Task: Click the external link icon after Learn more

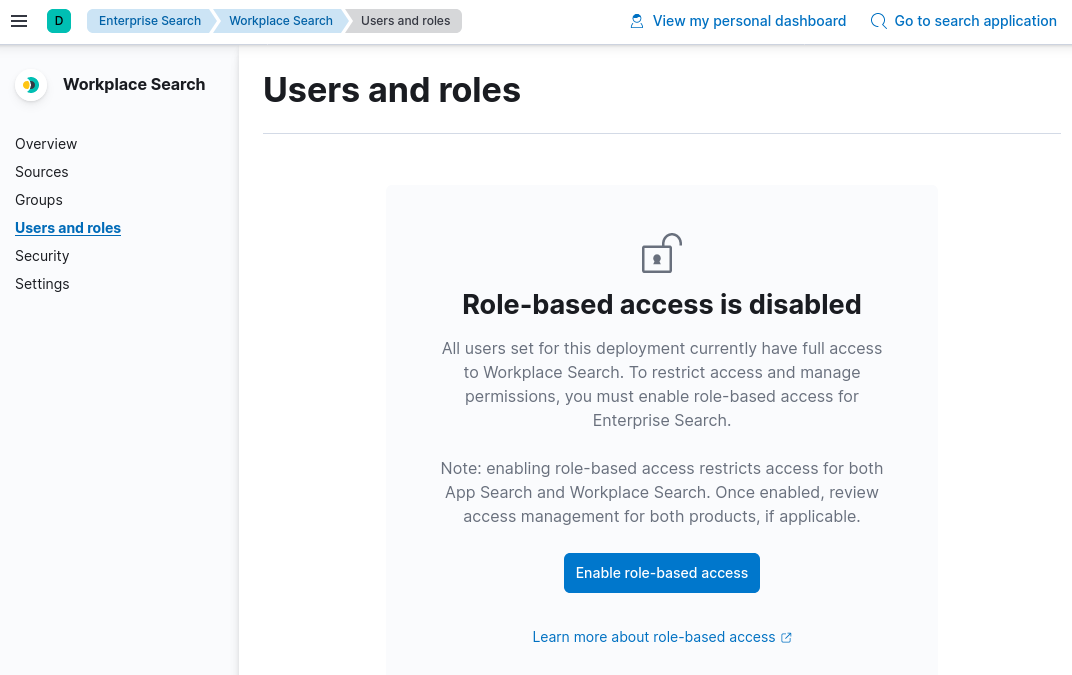Action: 787,637
